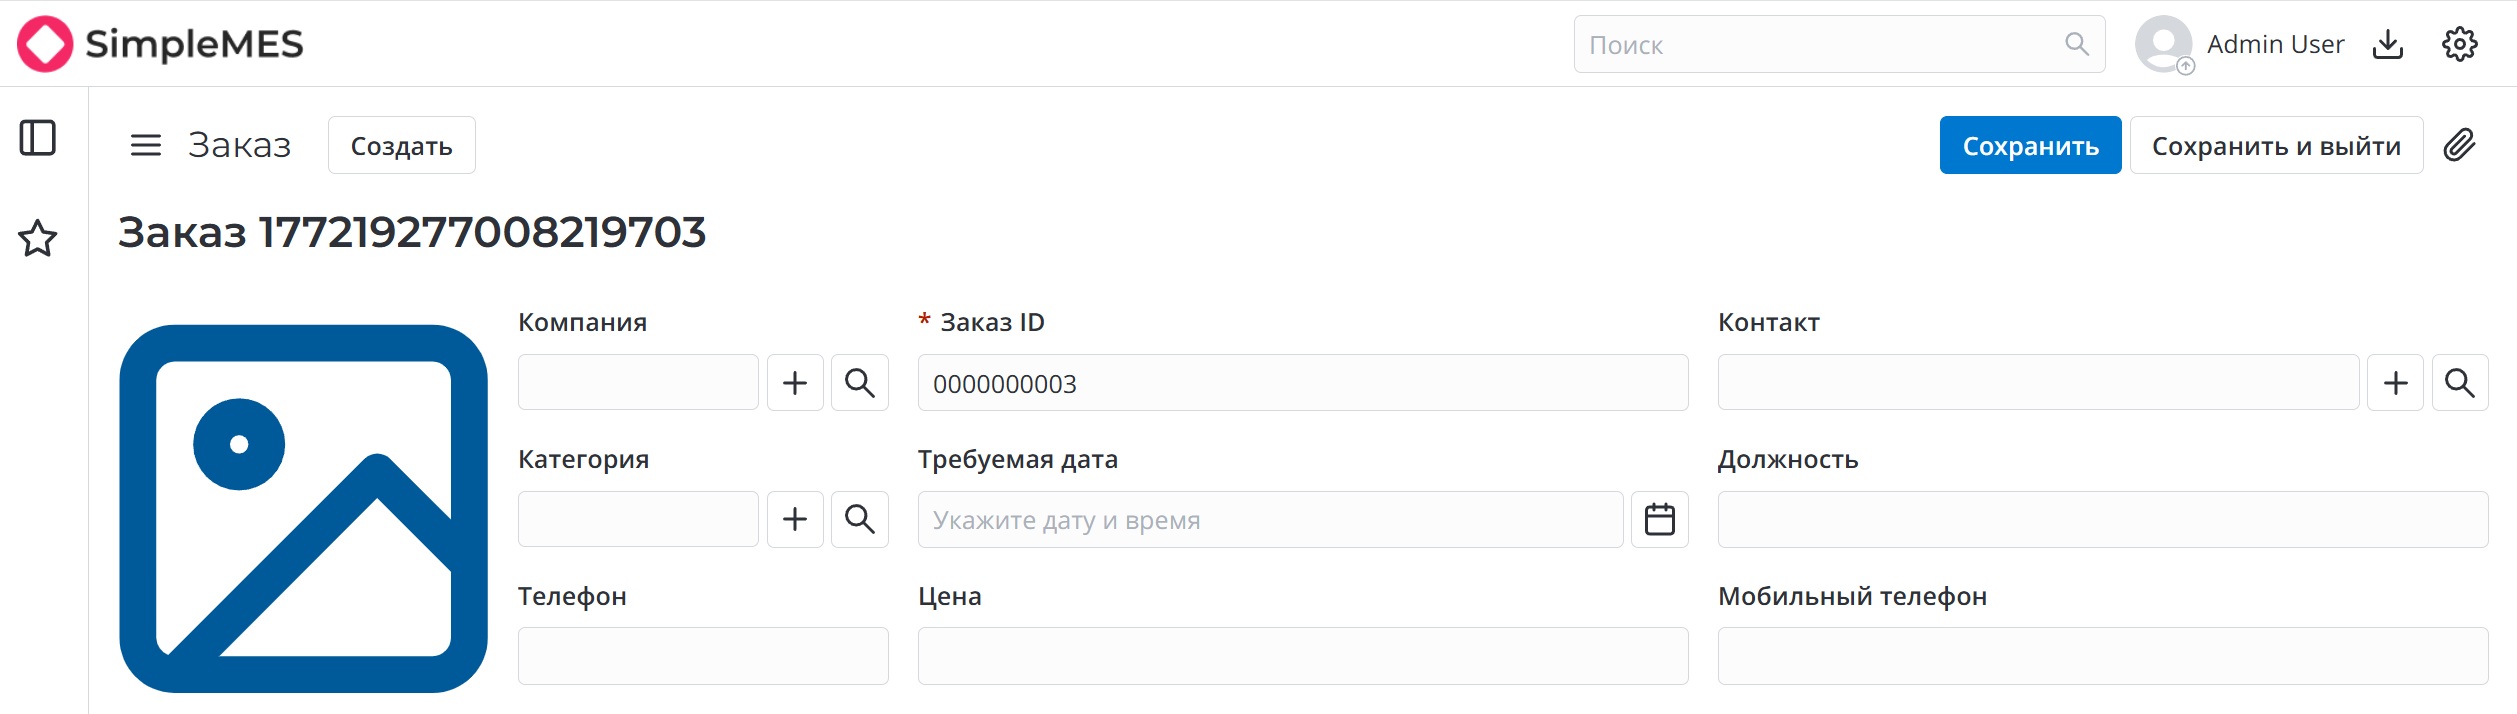Viewport: 2517px width, 714px height.
Task: Create new Компания via plus icon
Action: coord(795,382)
